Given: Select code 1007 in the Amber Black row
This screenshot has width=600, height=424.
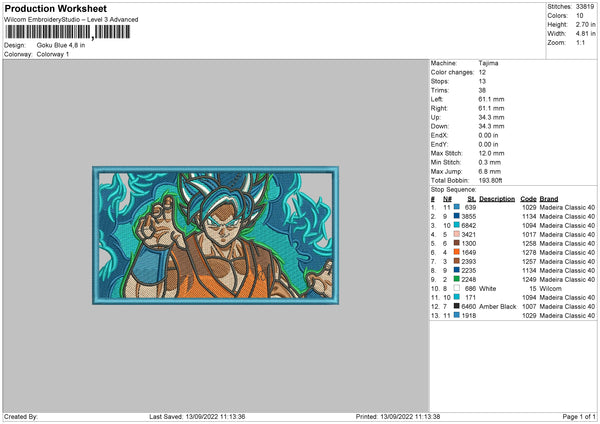Looking at the screenshot, I should pyautogui.click(x=529, y=307).
